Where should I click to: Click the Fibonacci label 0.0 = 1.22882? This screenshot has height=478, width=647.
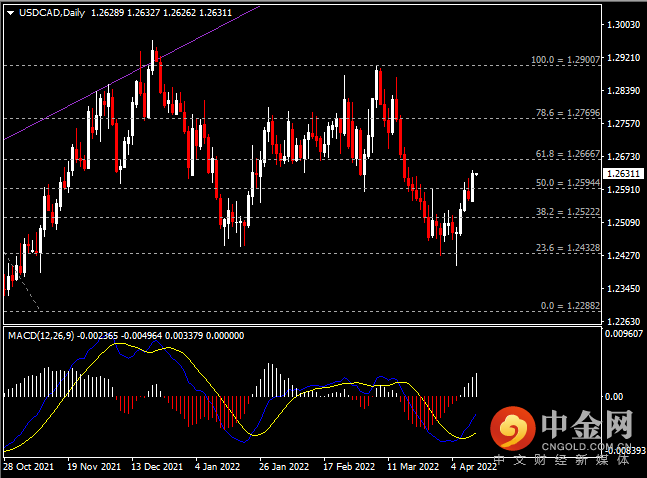click(570, 306)
